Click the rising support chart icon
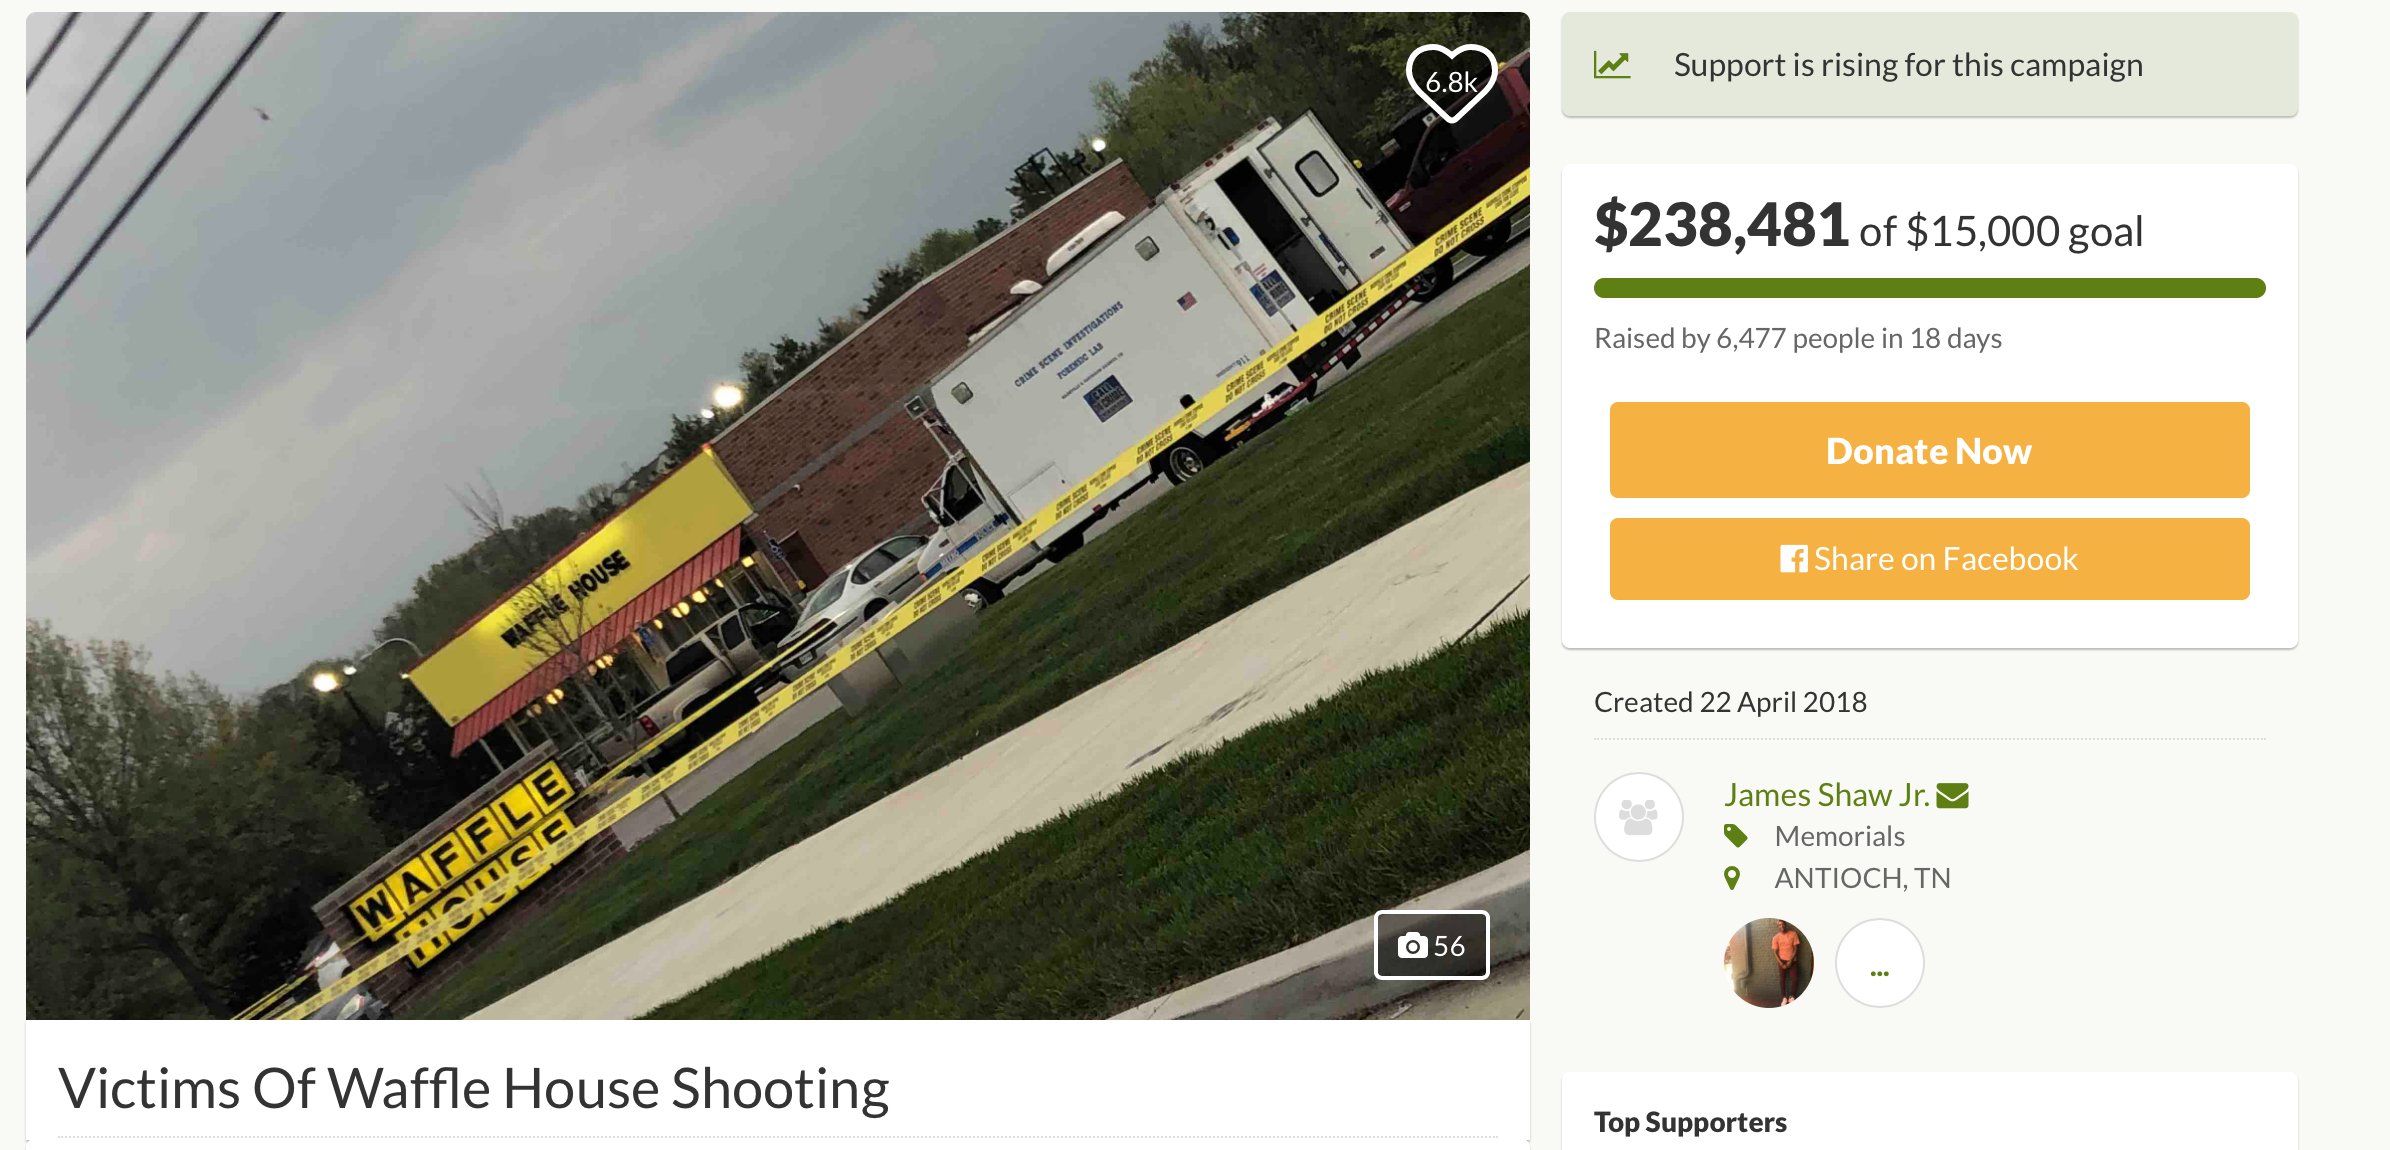This screenshot has width=2390, height=1150. point(1612,65)
